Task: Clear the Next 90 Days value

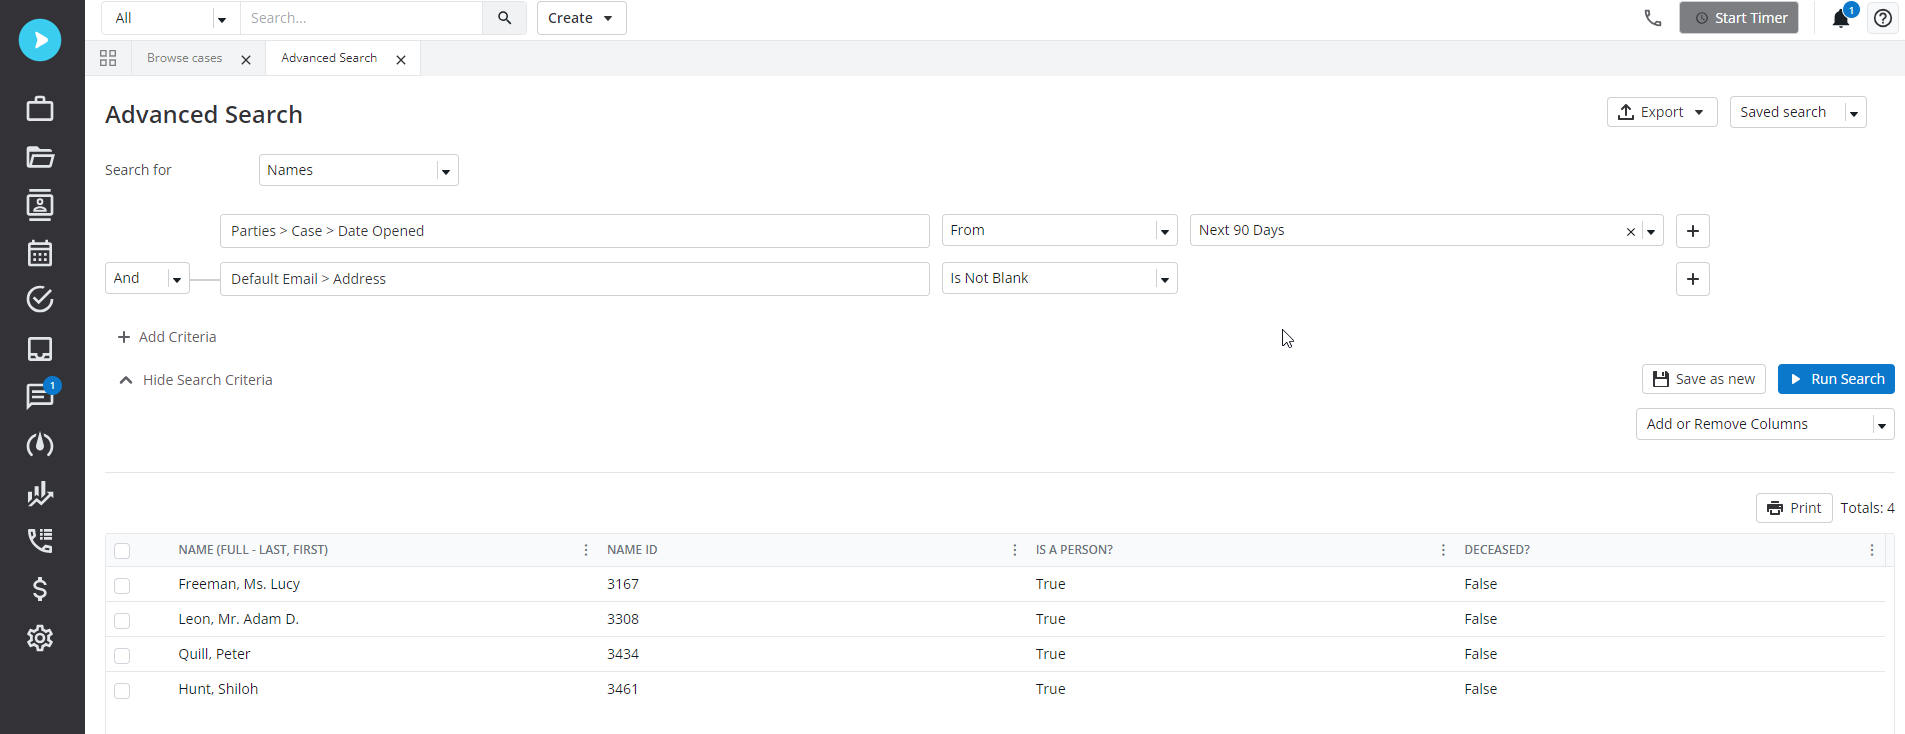Action: (1631, 232)
